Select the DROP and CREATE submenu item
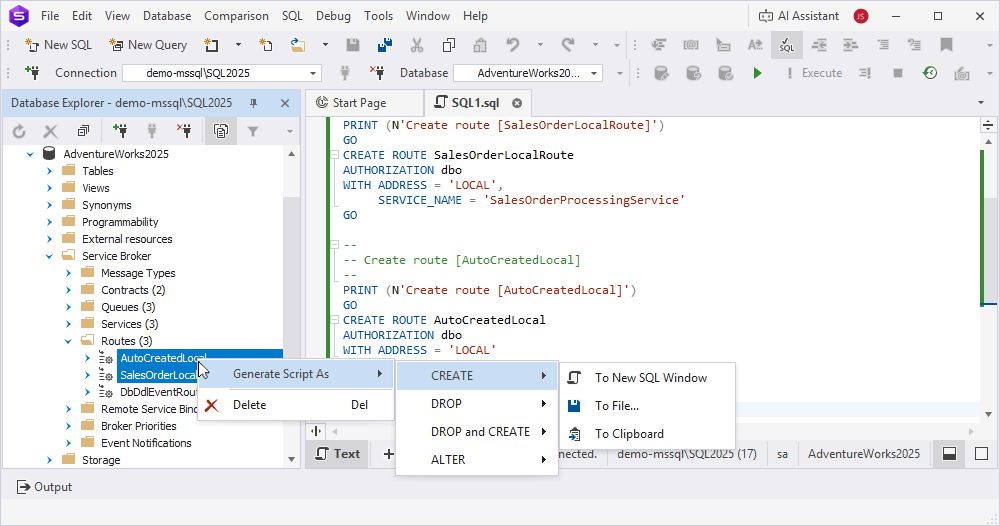This screenshot has width=1000, height=526. 477,432
